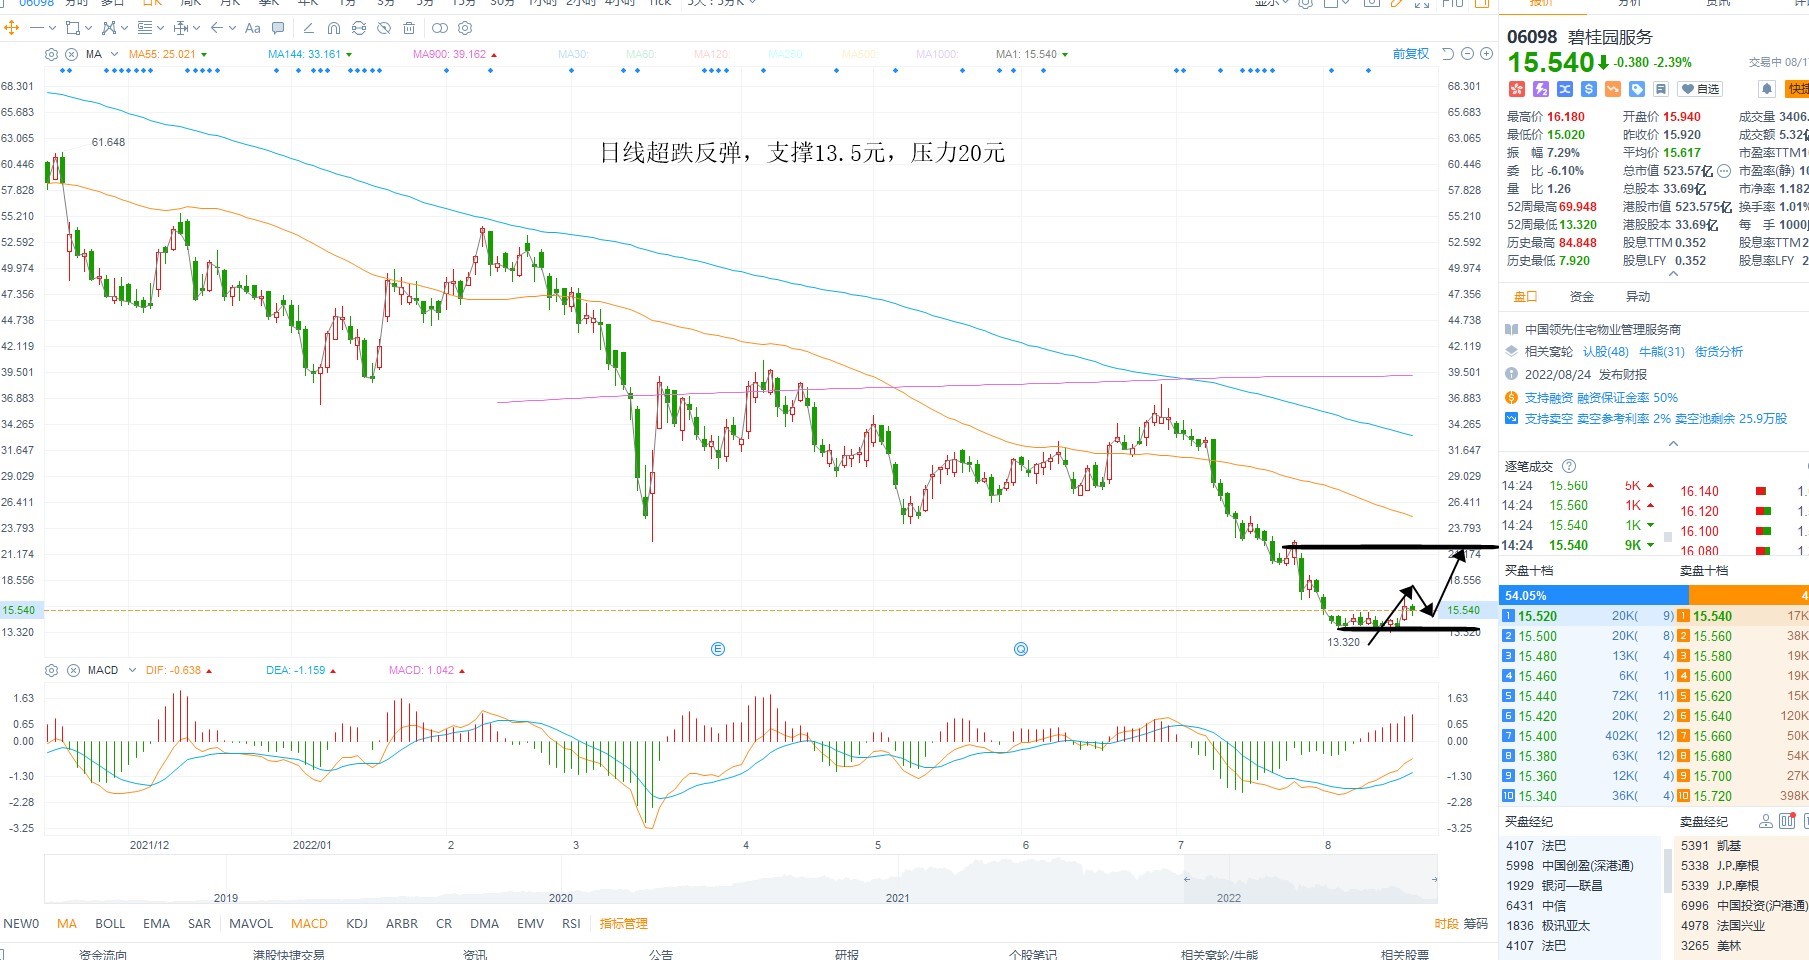
Task: Add stock via 自选 button
Action: point(1699,89)
